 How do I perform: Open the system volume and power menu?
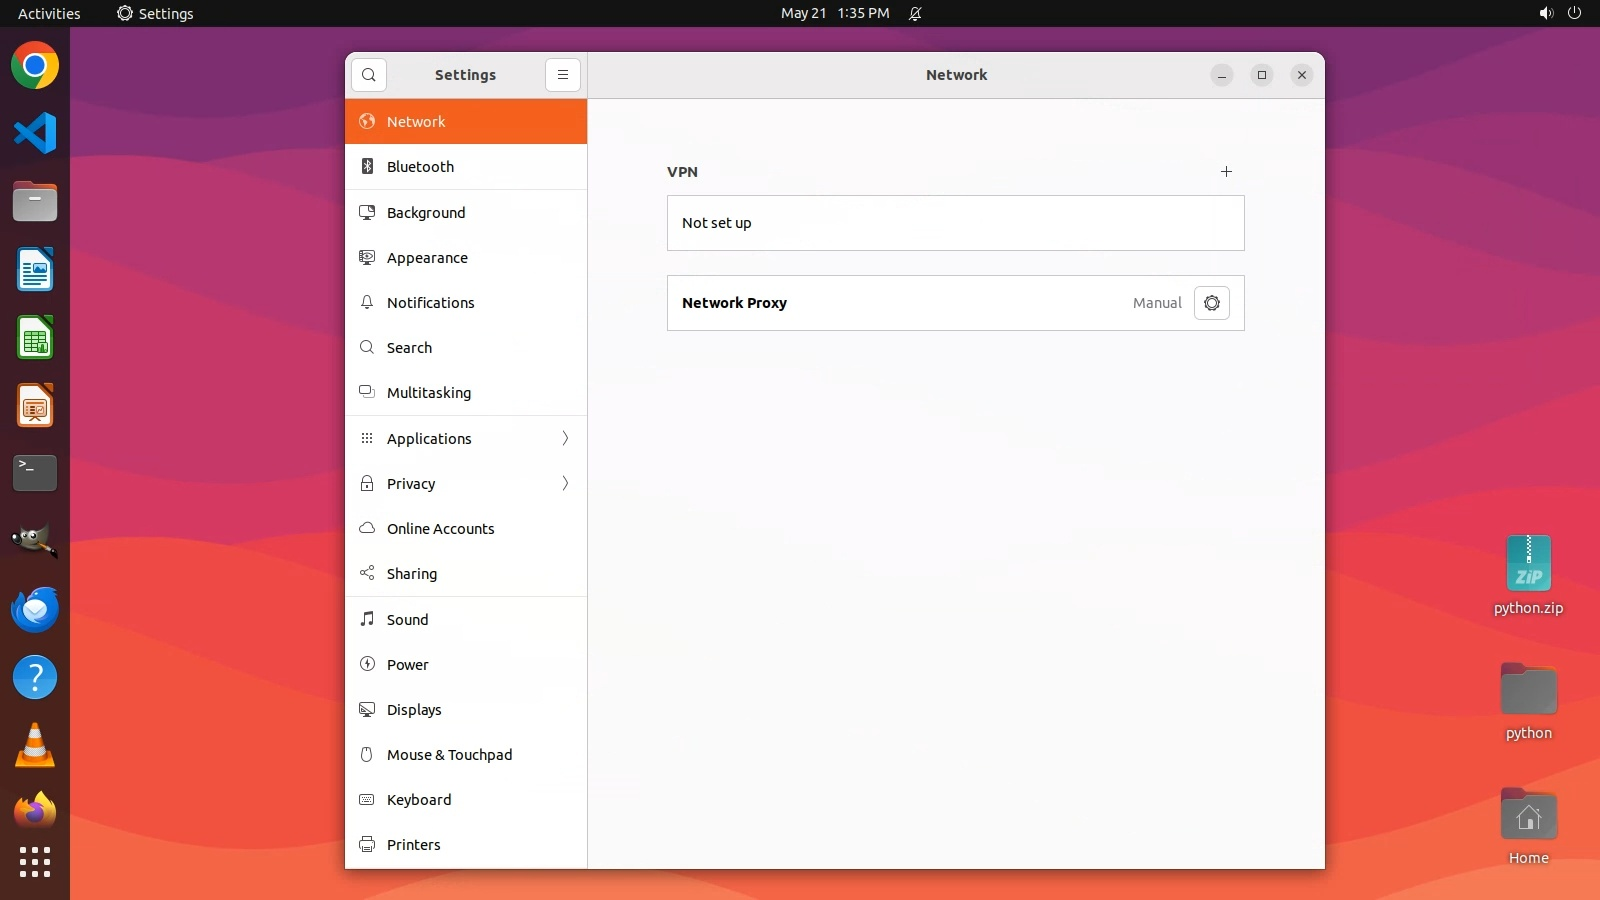[x=1560, y=13]
